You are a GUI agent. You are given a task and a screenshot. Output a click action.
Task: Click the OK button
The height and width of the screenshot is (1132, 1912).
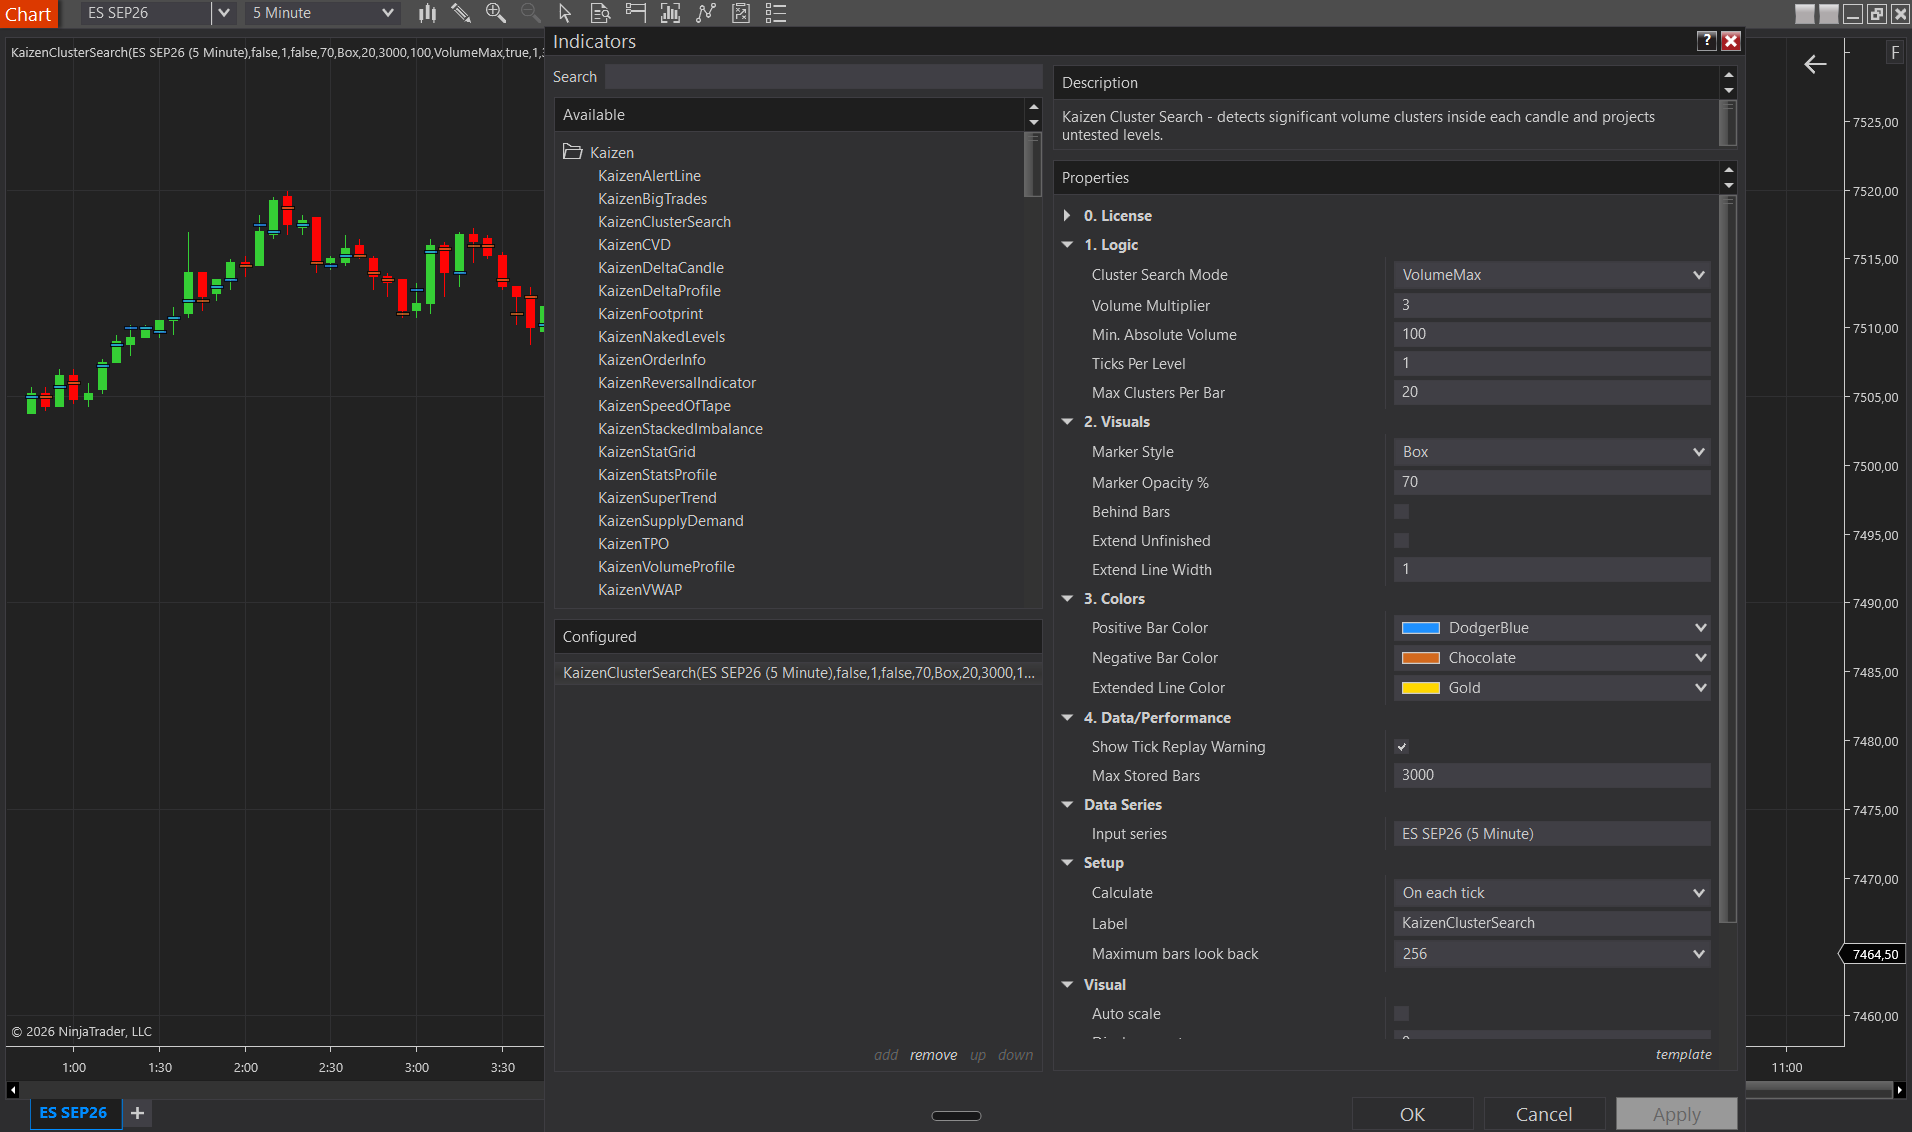1412,1114
